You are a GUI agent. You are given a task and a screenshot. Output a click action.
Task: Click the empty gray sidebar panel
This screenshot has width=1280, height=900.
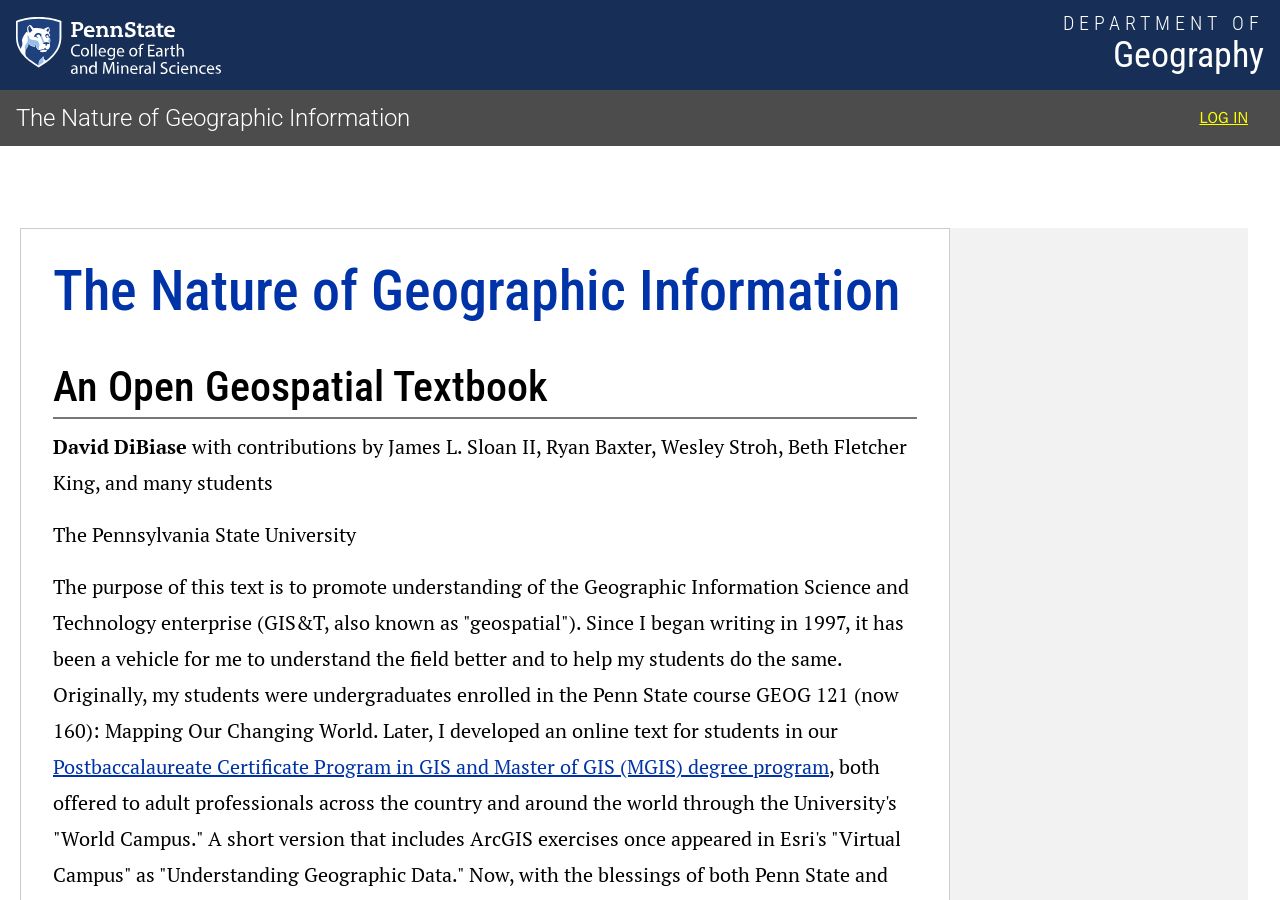point(1098,564)
